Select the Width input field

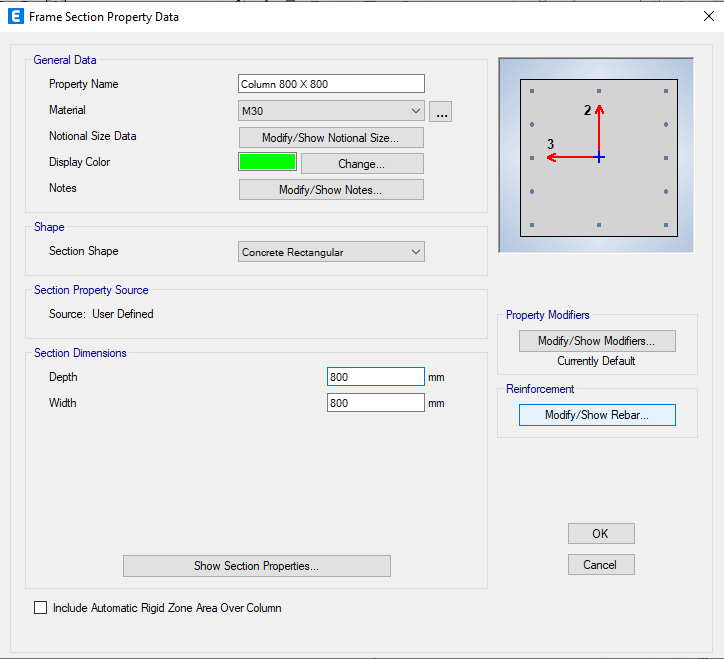click(x=375, y=403)
